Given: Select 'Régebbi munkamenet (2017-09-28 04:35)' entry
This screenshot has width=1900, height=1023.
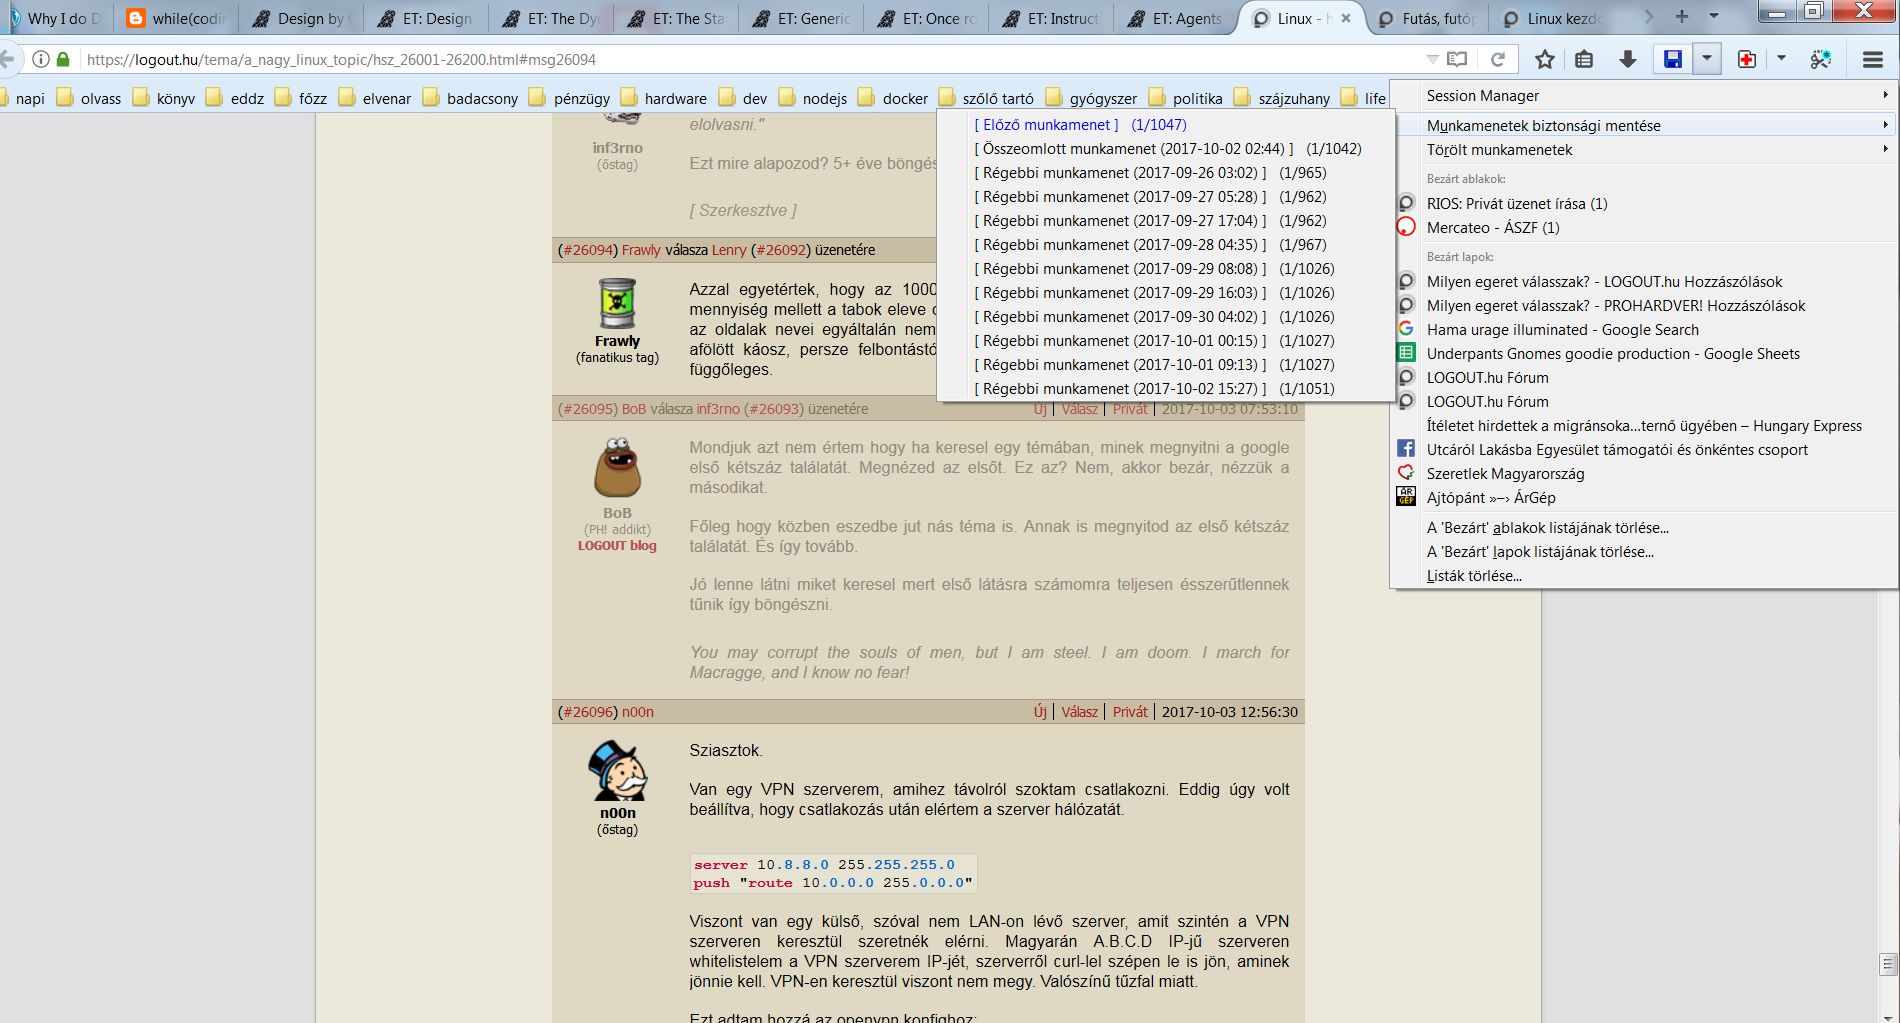Looking at the screenshot, I should click(1165, 245).
